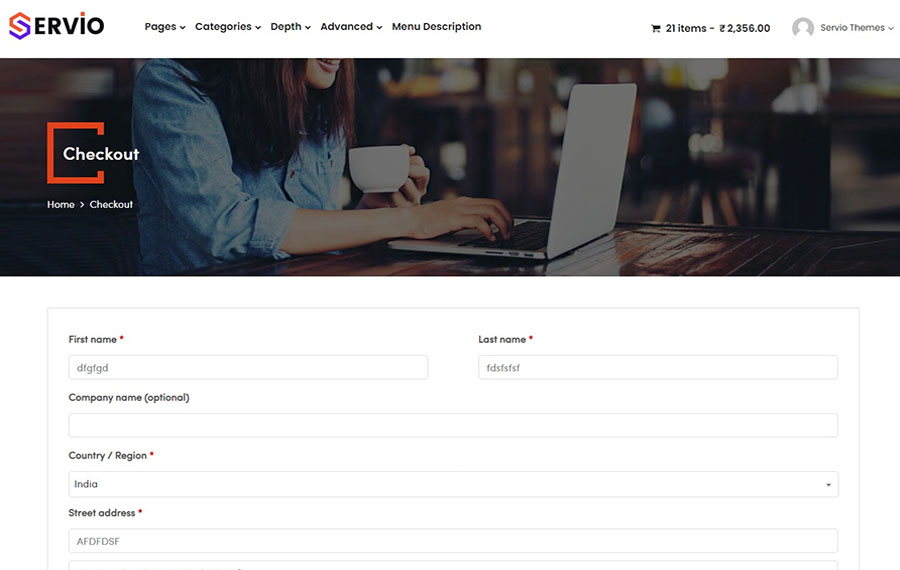Click the Checkout page heading

pyautogui.click(x=101, y=154)
